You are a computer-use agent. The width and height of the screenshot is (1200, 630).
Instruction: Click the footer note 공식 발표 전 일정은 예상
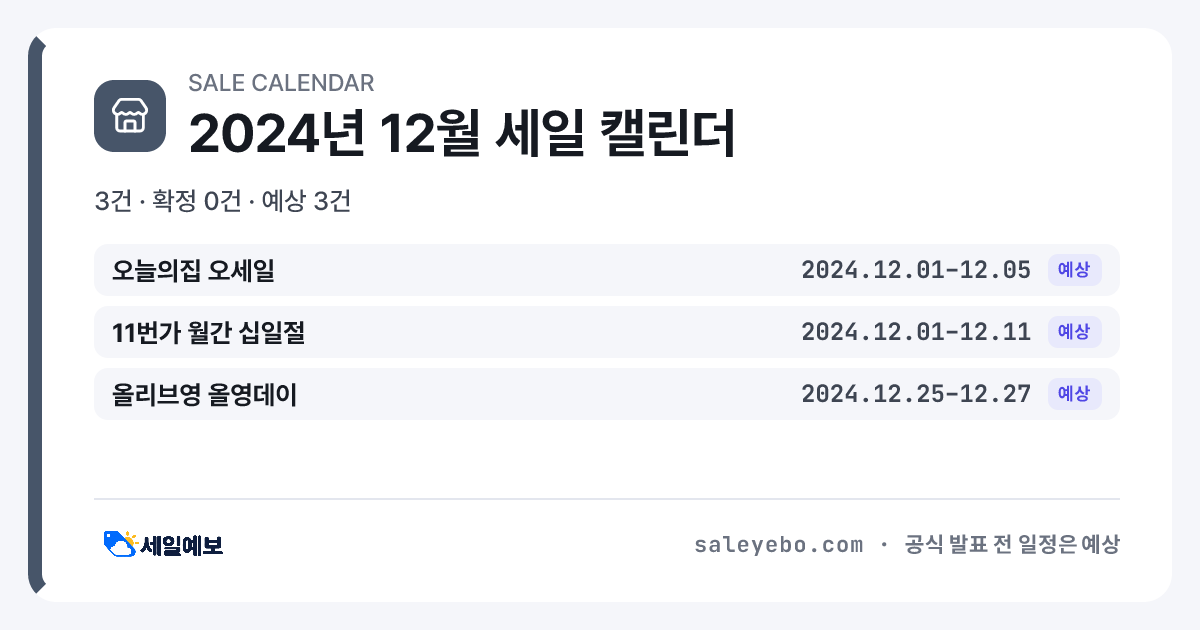pos(1012,545)
